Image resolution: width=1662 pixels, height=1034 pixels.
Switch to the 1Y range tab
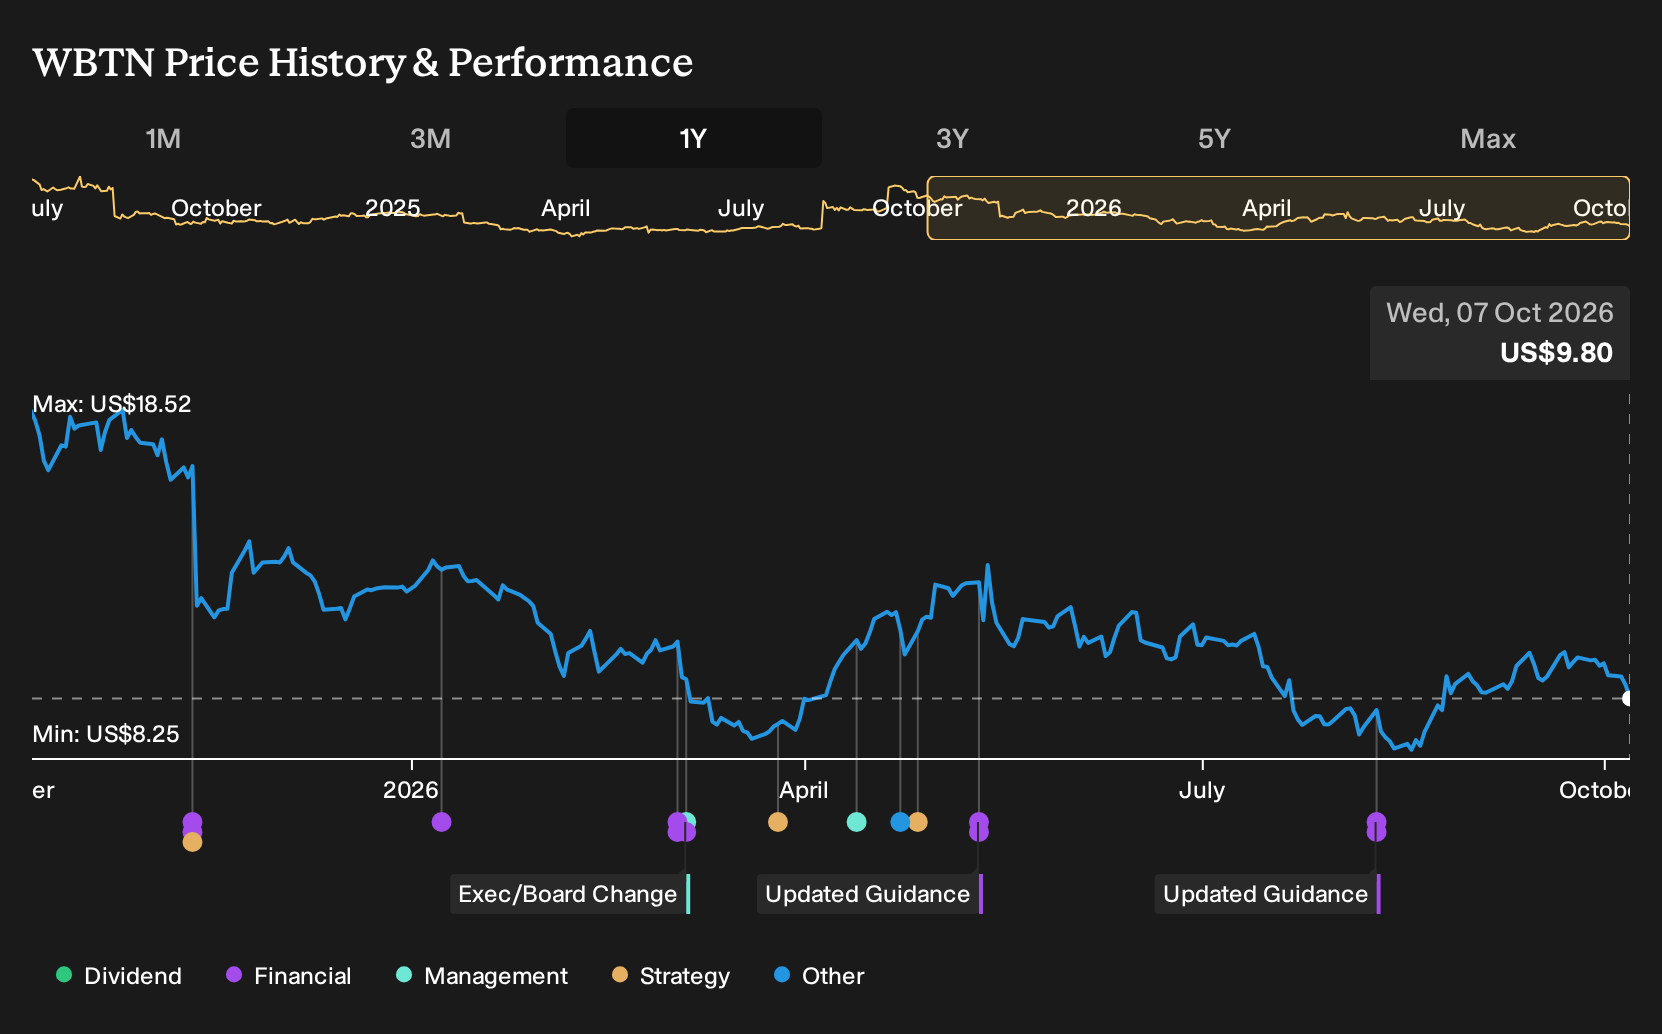coord(694,138)
